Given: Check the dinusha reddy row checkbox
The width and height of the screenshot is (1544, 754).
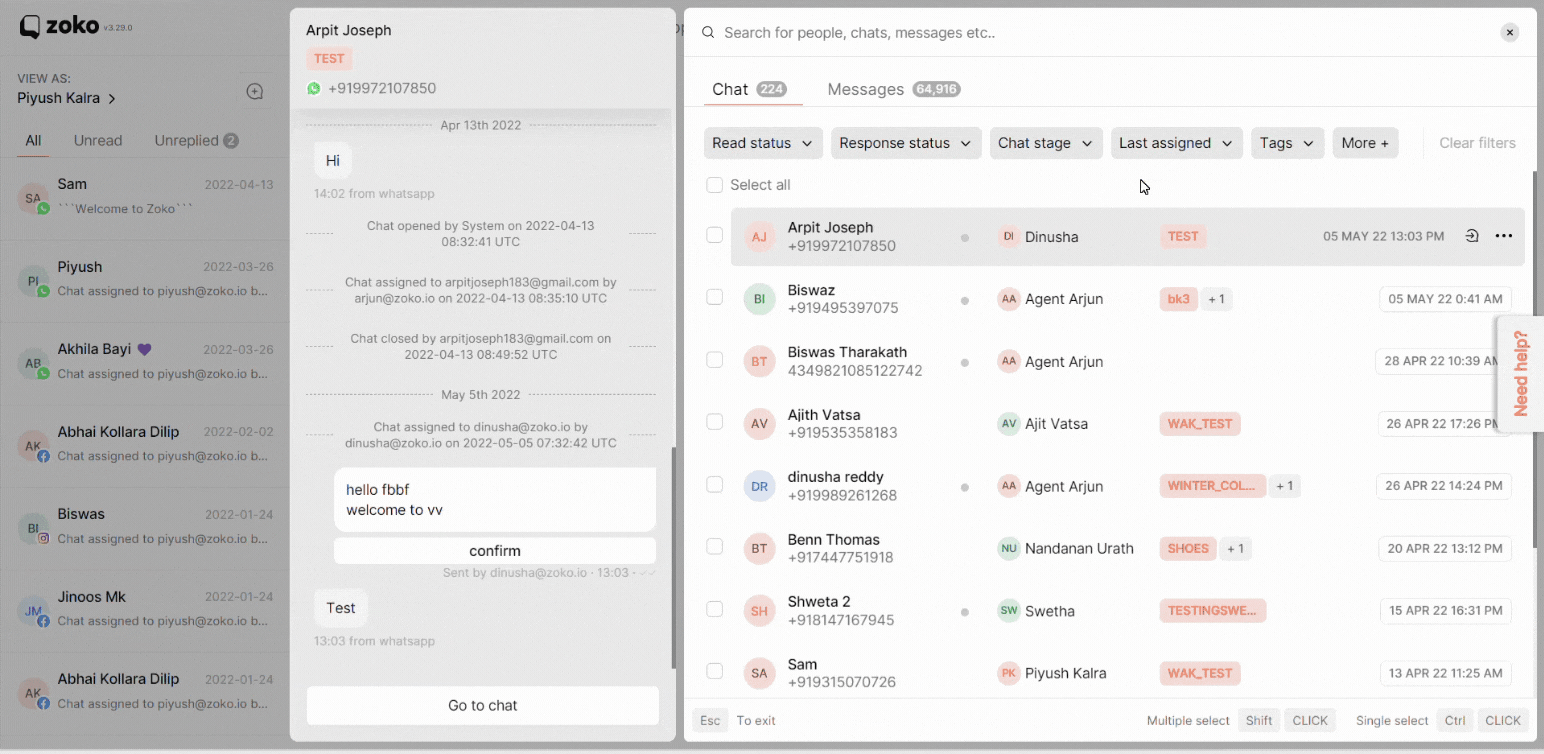Looking at the screenshot, I should coord(714,484).
